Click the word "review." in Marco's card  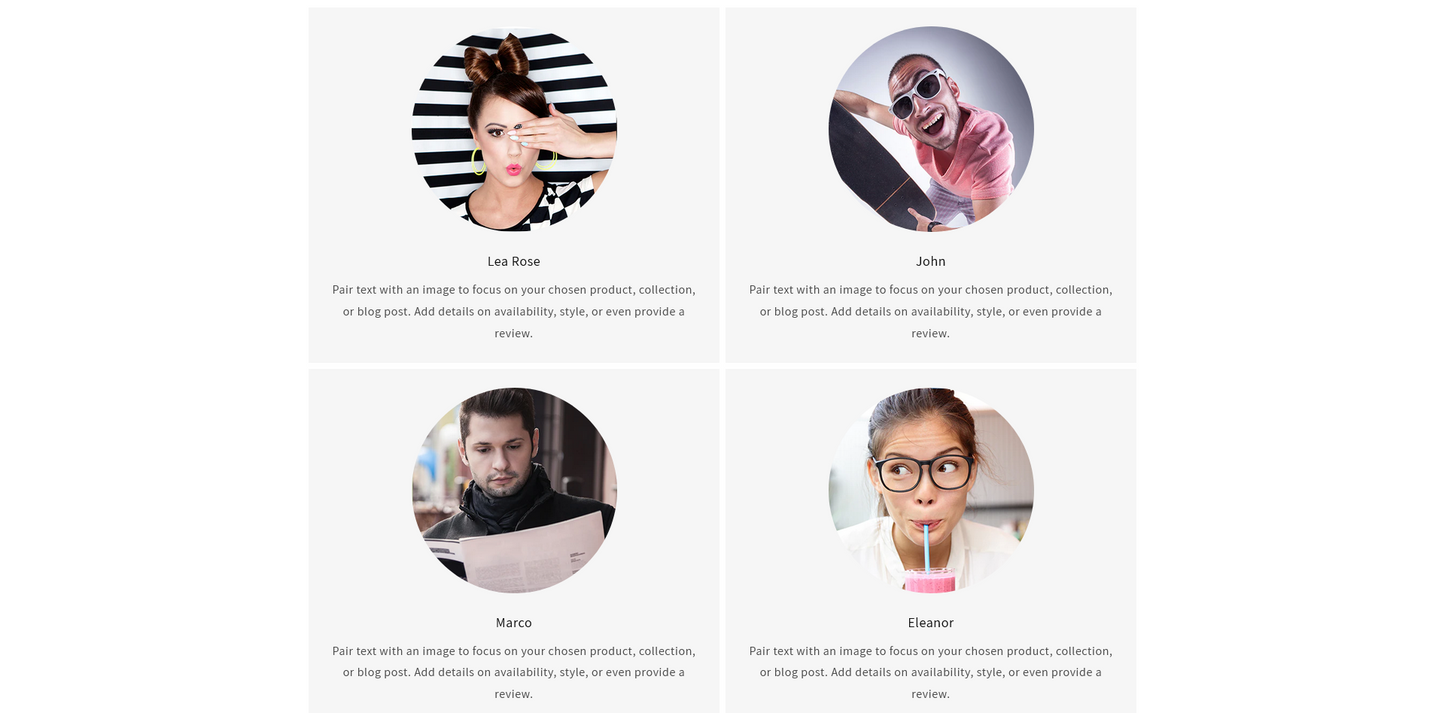coord(514,694)
